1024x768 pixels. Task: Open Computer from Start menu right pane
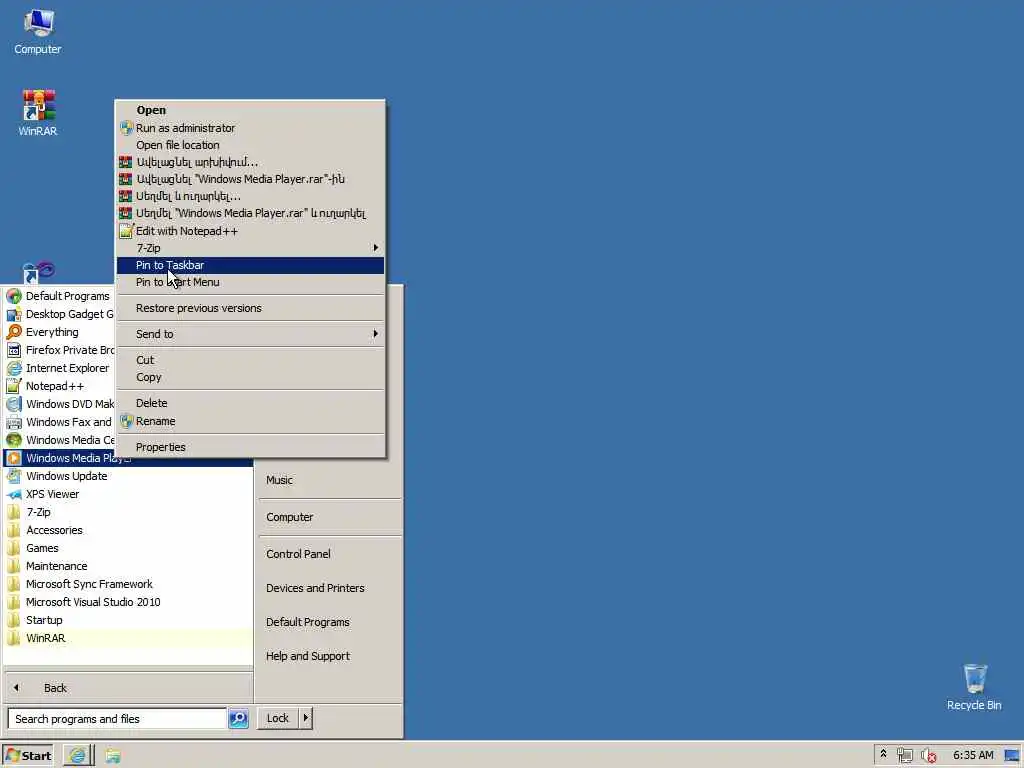tap(330, 517)
